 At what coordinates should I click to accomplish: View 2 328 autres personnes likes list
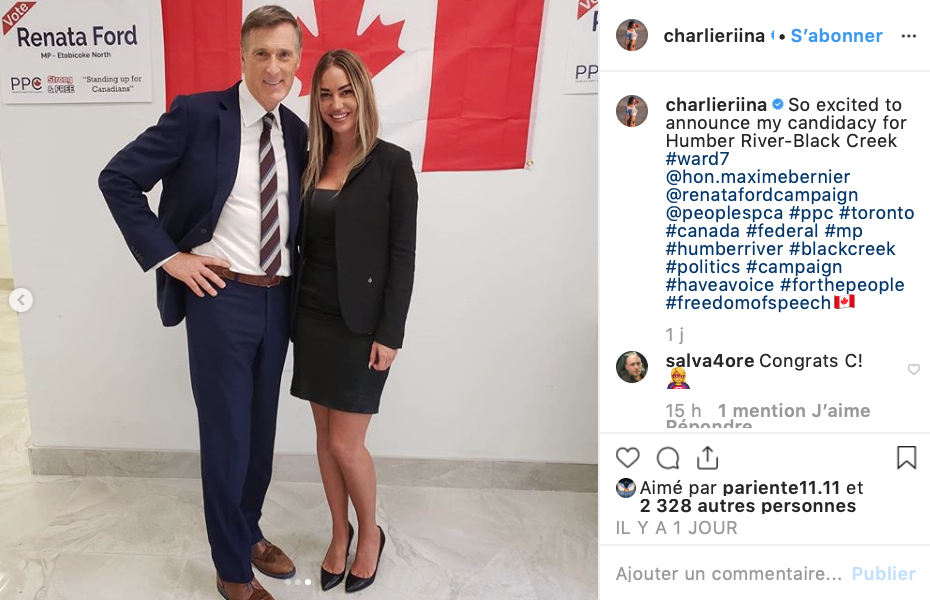[x=747, y=506]
